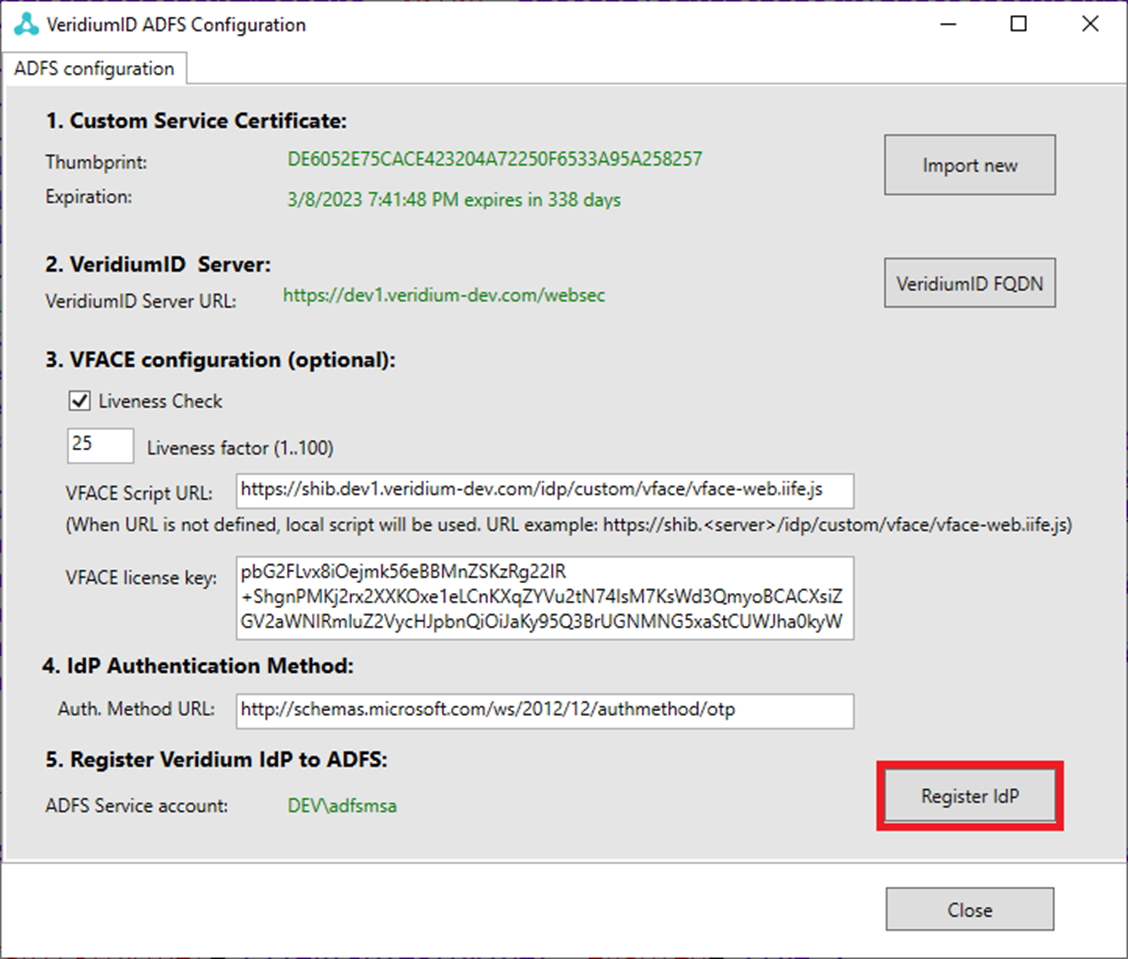Select the ADFS configuration tab
Screen dimensions: 1128x959
coord(95,69)
